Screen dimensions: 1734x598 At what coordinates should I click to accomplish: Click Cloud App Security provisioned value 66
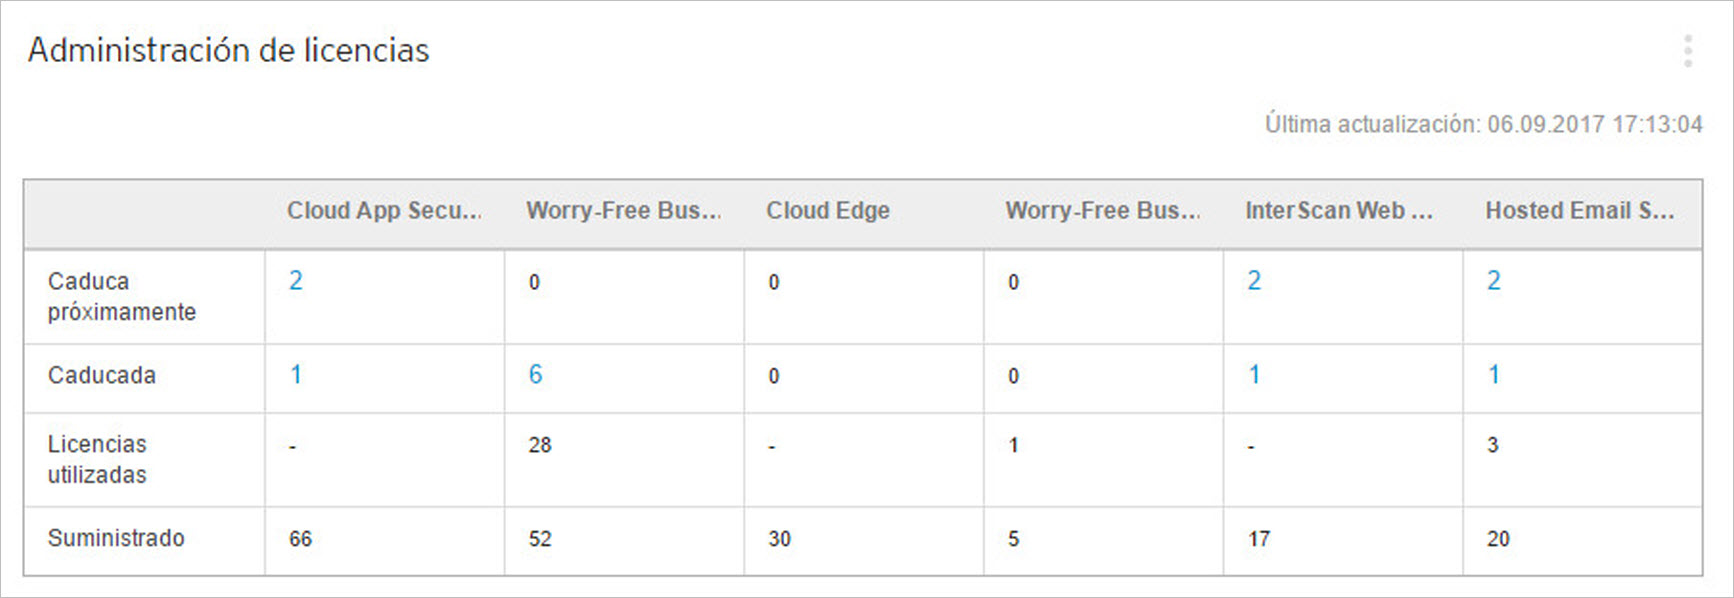tap(301, 540)
